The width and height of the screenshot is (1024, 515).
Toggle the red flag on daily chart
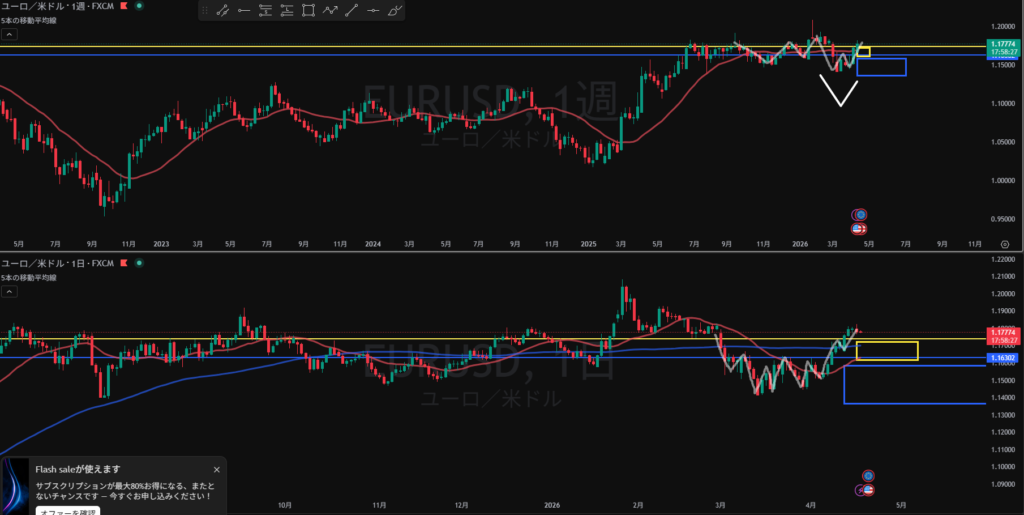tap(123, 263)
